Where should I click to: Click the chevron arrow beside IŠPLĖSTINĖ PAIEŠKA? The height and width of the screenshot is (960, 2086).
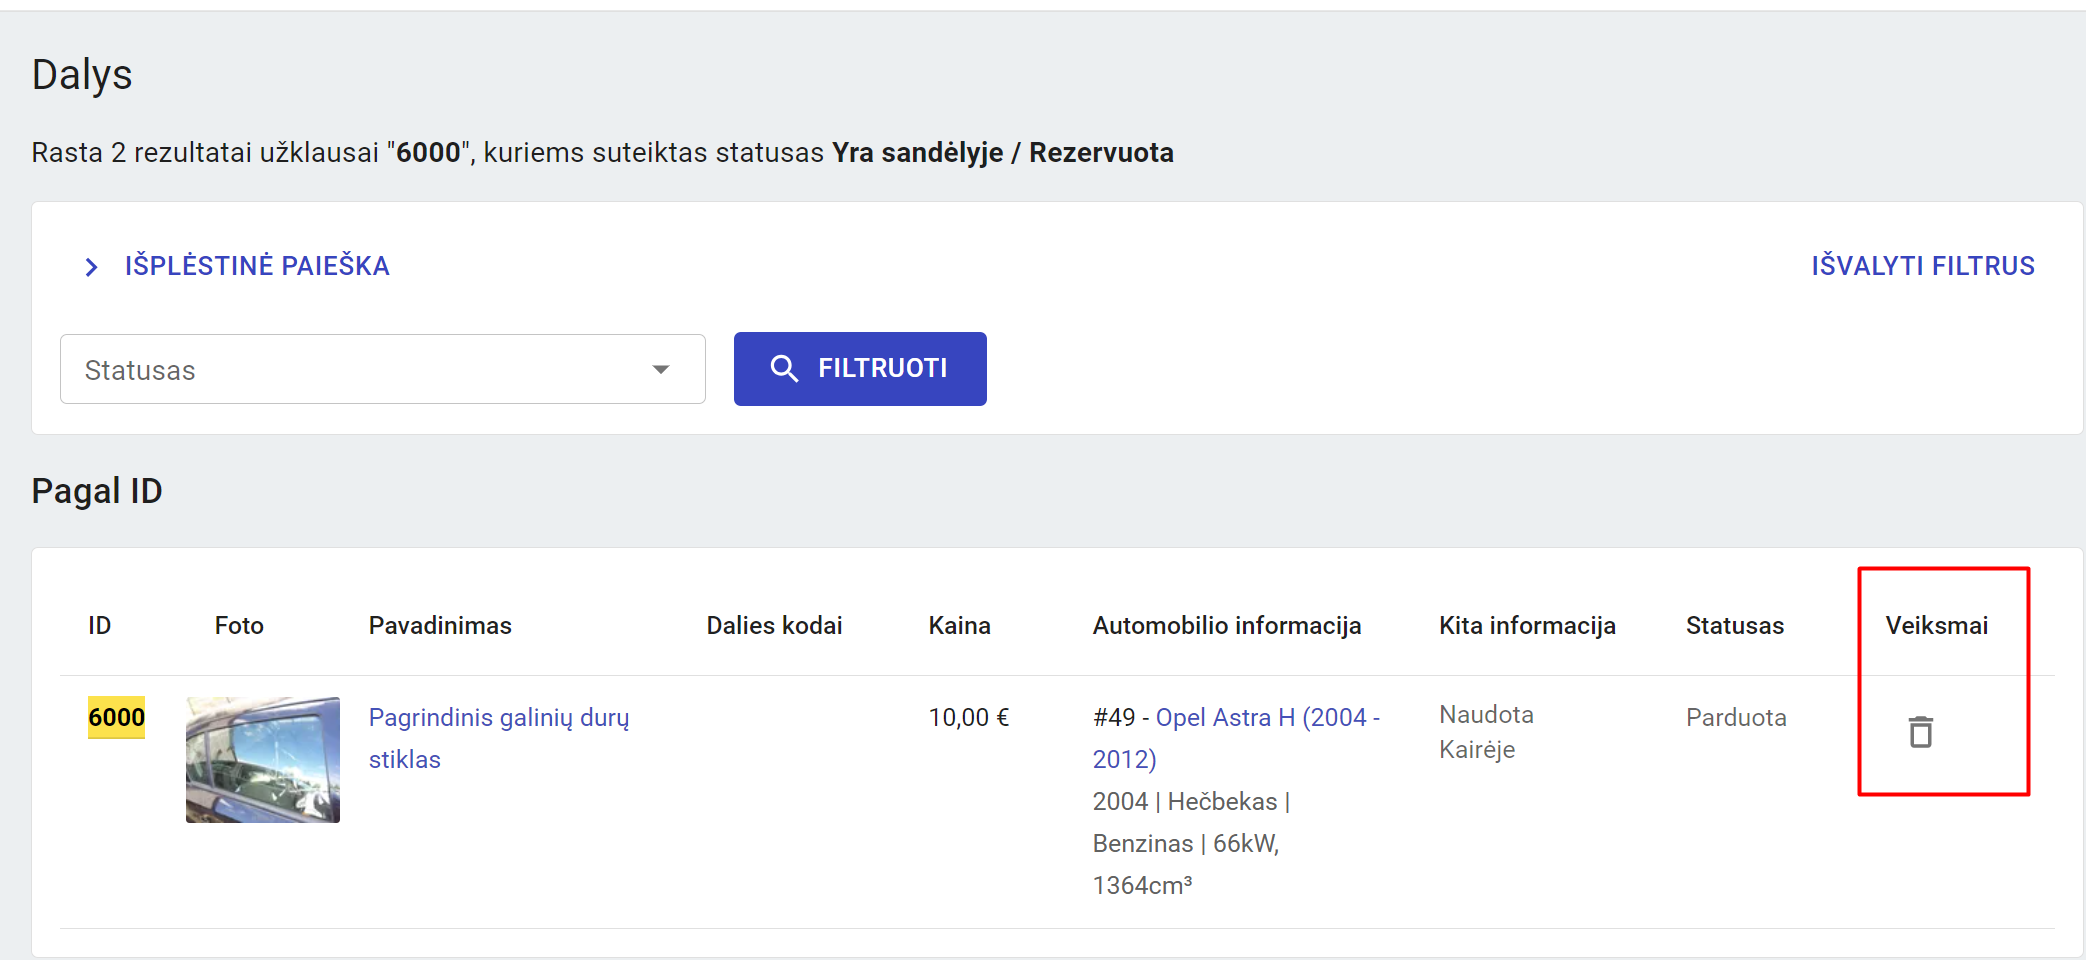(x=92, y=267)
